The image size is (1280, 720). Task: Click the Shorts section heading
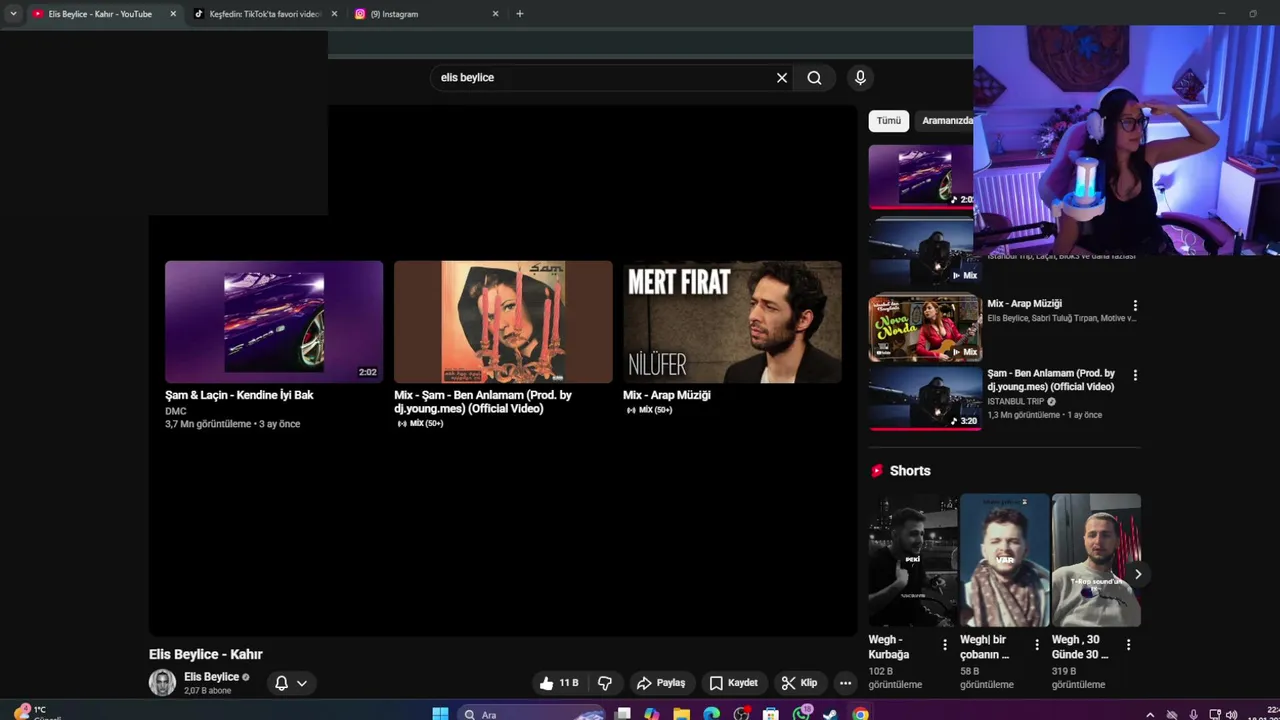910,471
